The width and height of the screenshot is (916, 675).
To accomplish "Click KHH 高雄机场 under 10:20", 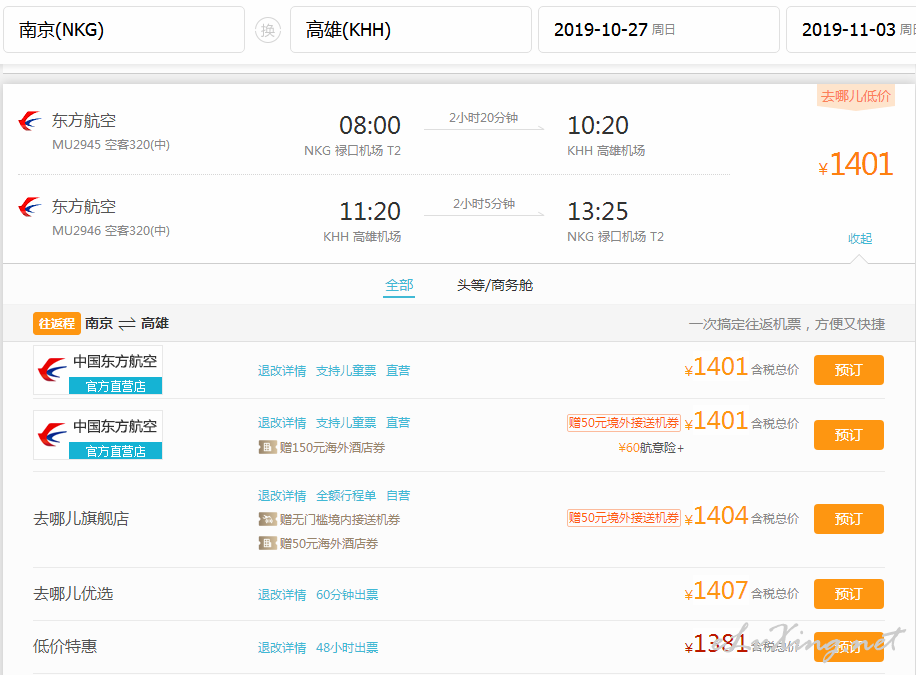I will click(606, 151).
